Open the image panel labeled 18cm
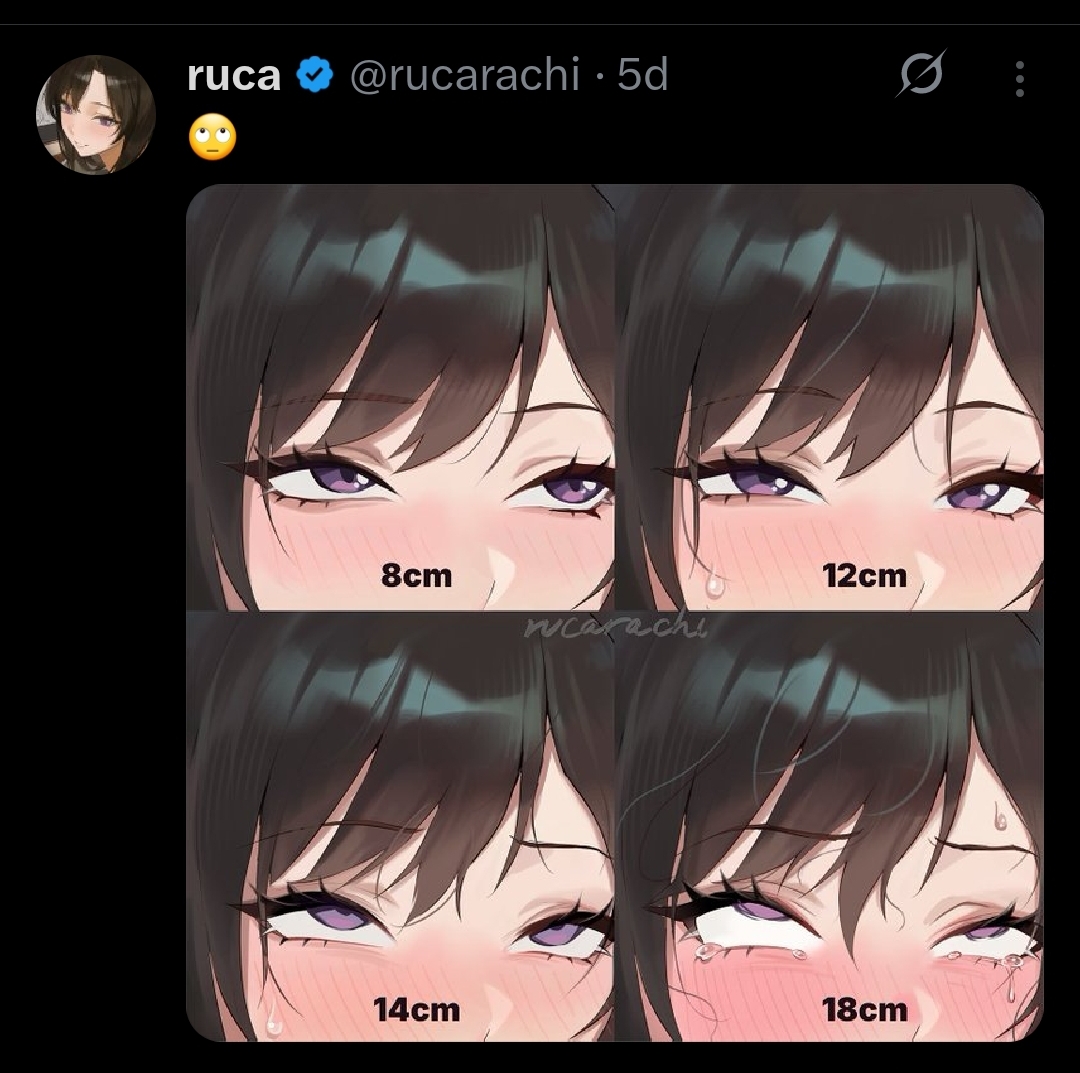This screenshot has width=1080, height=1073. point(830,826)
